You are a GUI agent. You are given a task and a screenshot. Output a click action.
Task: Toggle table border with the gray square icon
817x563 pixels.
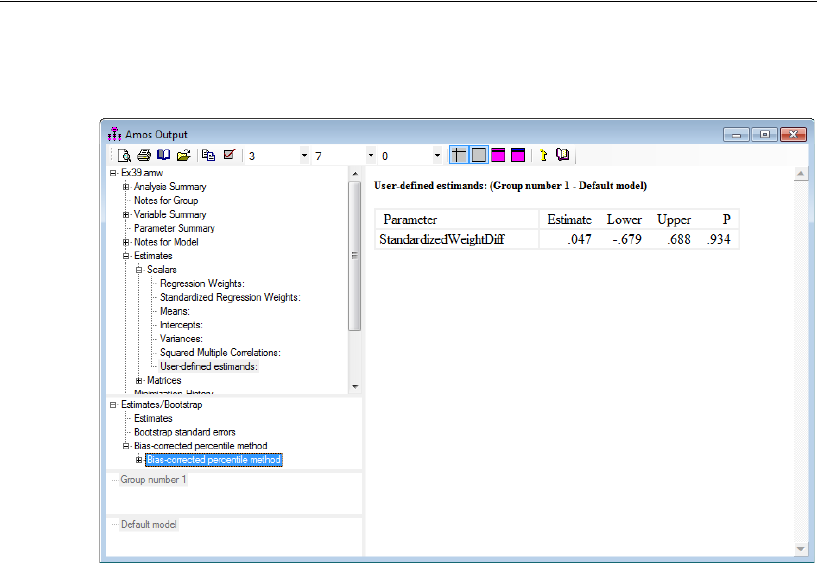pos(478,155)
